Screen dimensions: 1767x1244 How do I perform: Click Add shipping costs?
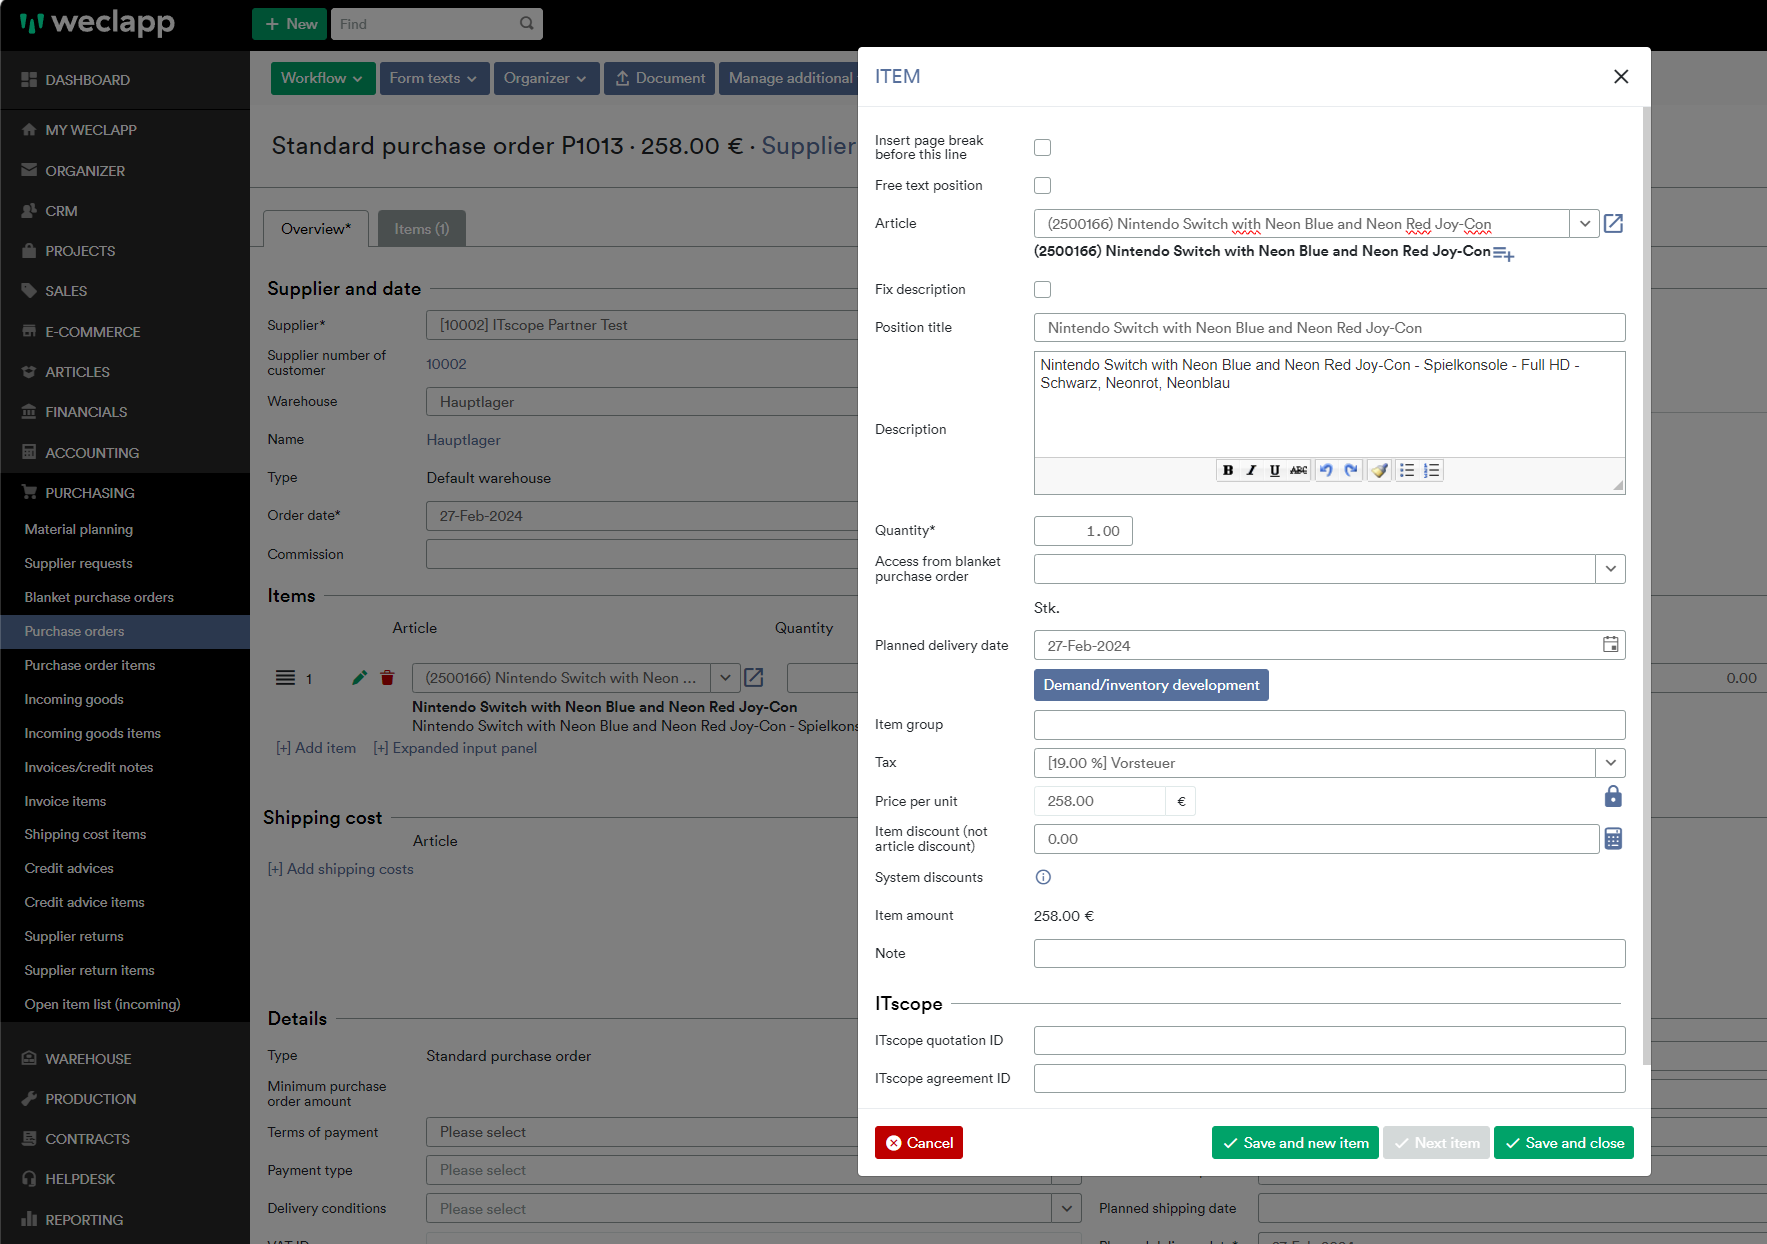[340, 869]
